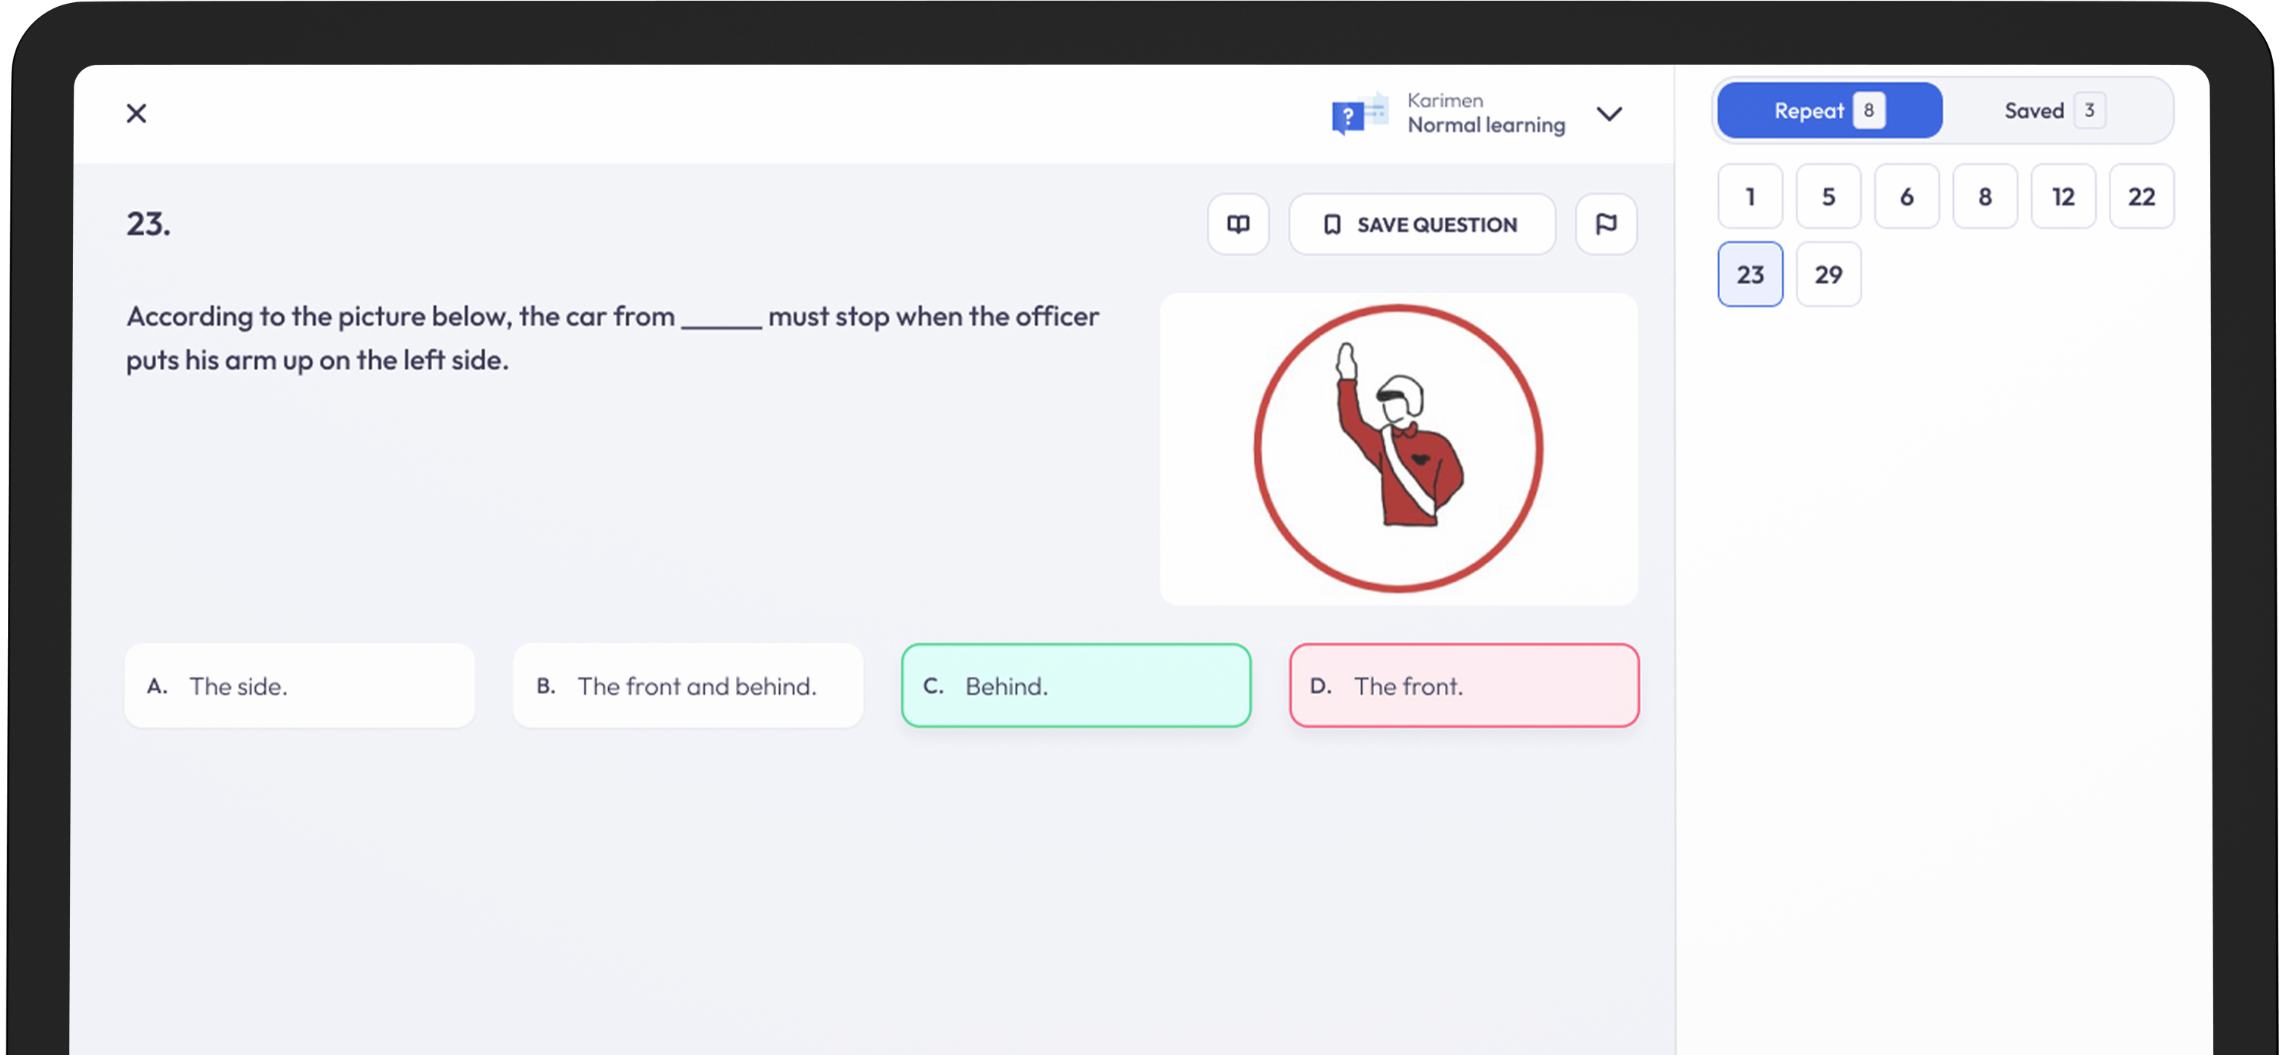Choose answer C: Behind
This screenshot has width=2282, height=1055.
[1075, 686]
